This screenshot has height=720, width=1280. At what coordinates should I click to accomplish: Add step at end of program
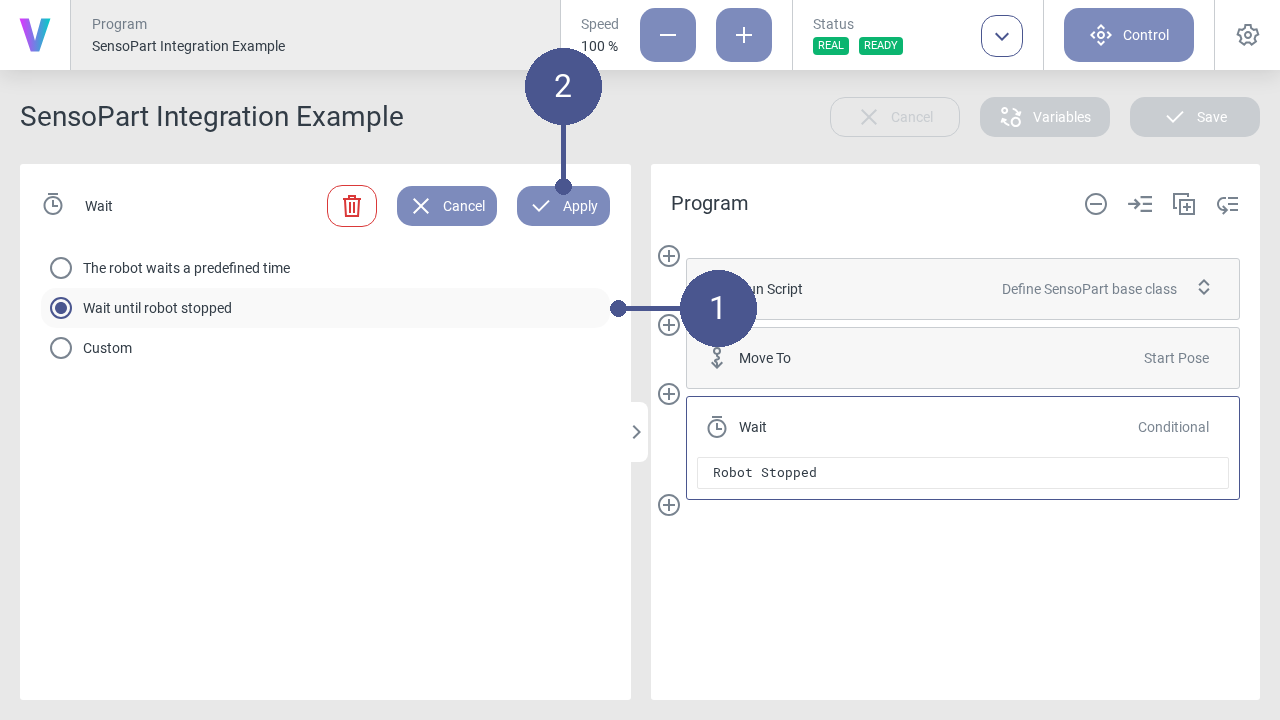(x=669, y=505)
